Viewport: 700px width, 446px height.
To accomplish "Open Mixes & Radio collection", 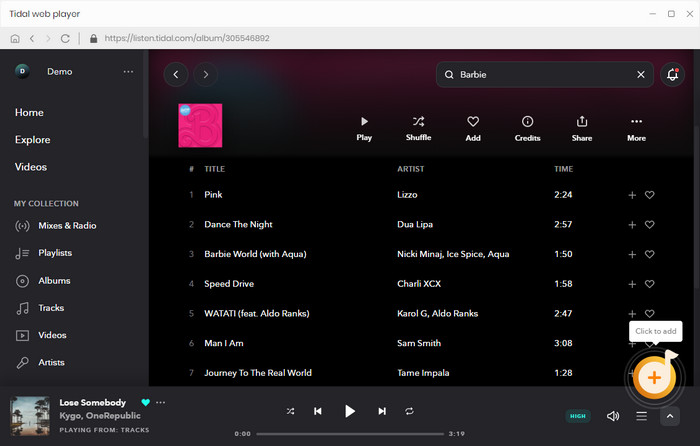I will click(x=56, y=226).
